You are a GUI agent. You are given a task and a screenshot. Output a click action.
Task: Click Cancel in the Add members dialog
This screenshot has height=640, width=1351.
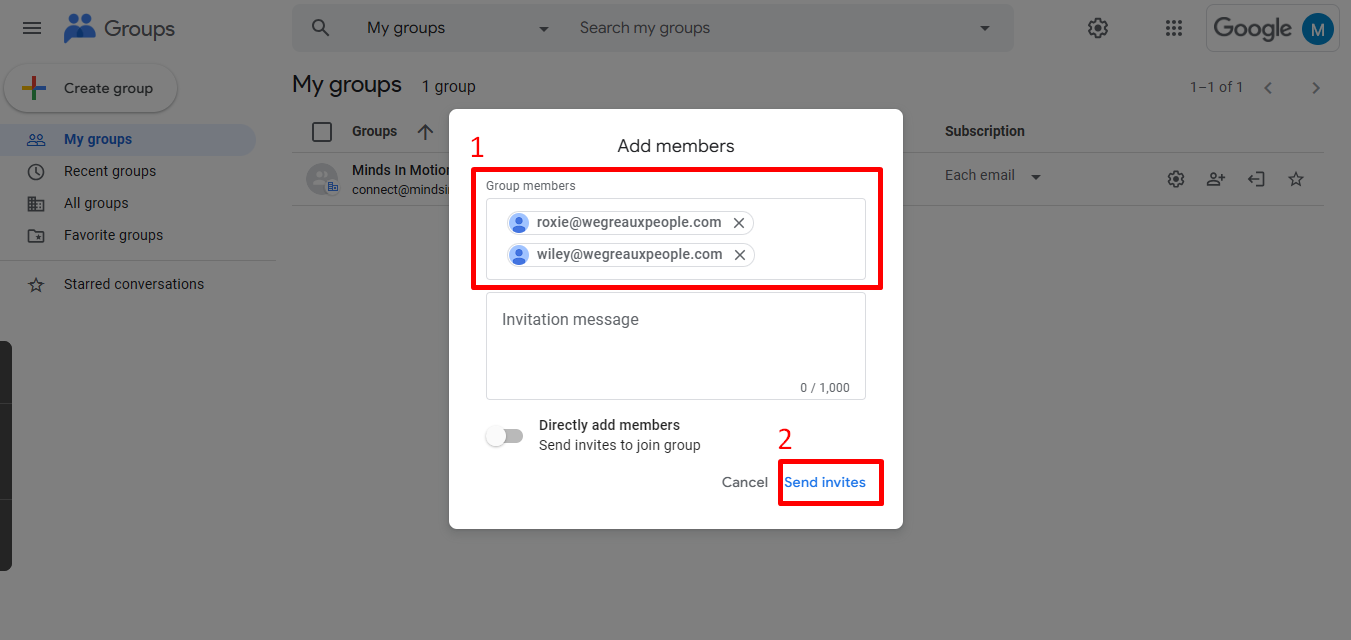[x=744, y=482]
